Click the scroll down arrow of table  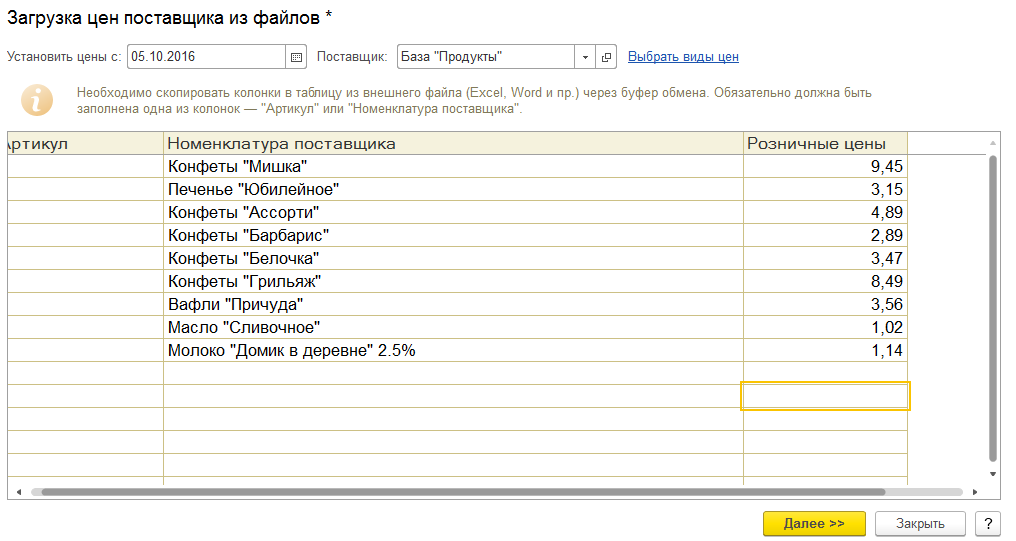[x=993, y=474]
